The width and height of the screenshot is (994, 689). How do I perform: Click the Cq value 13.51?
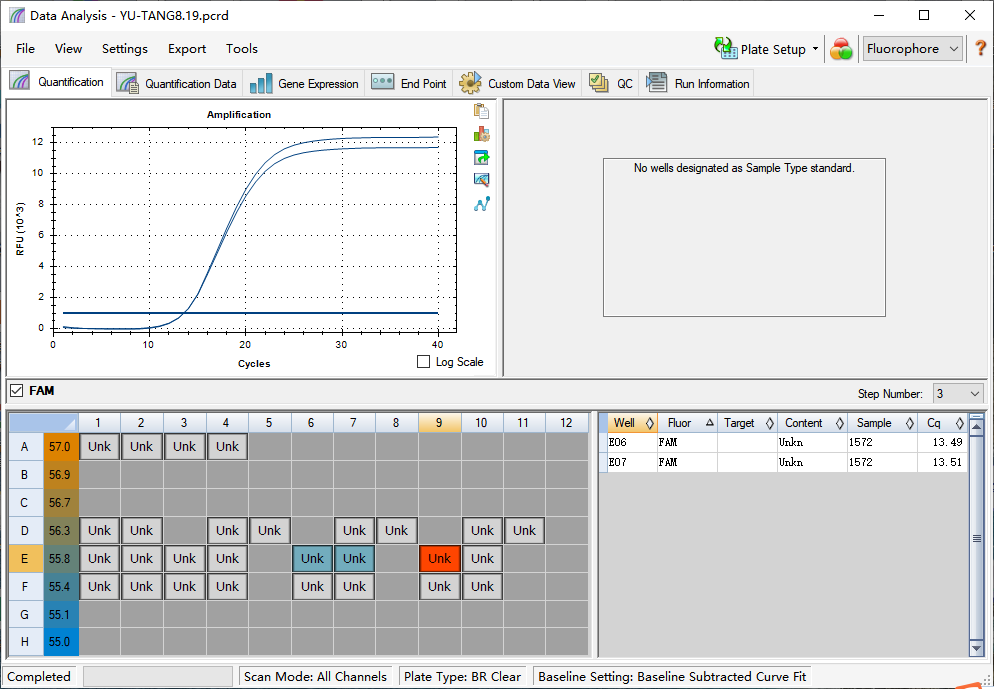947,462
